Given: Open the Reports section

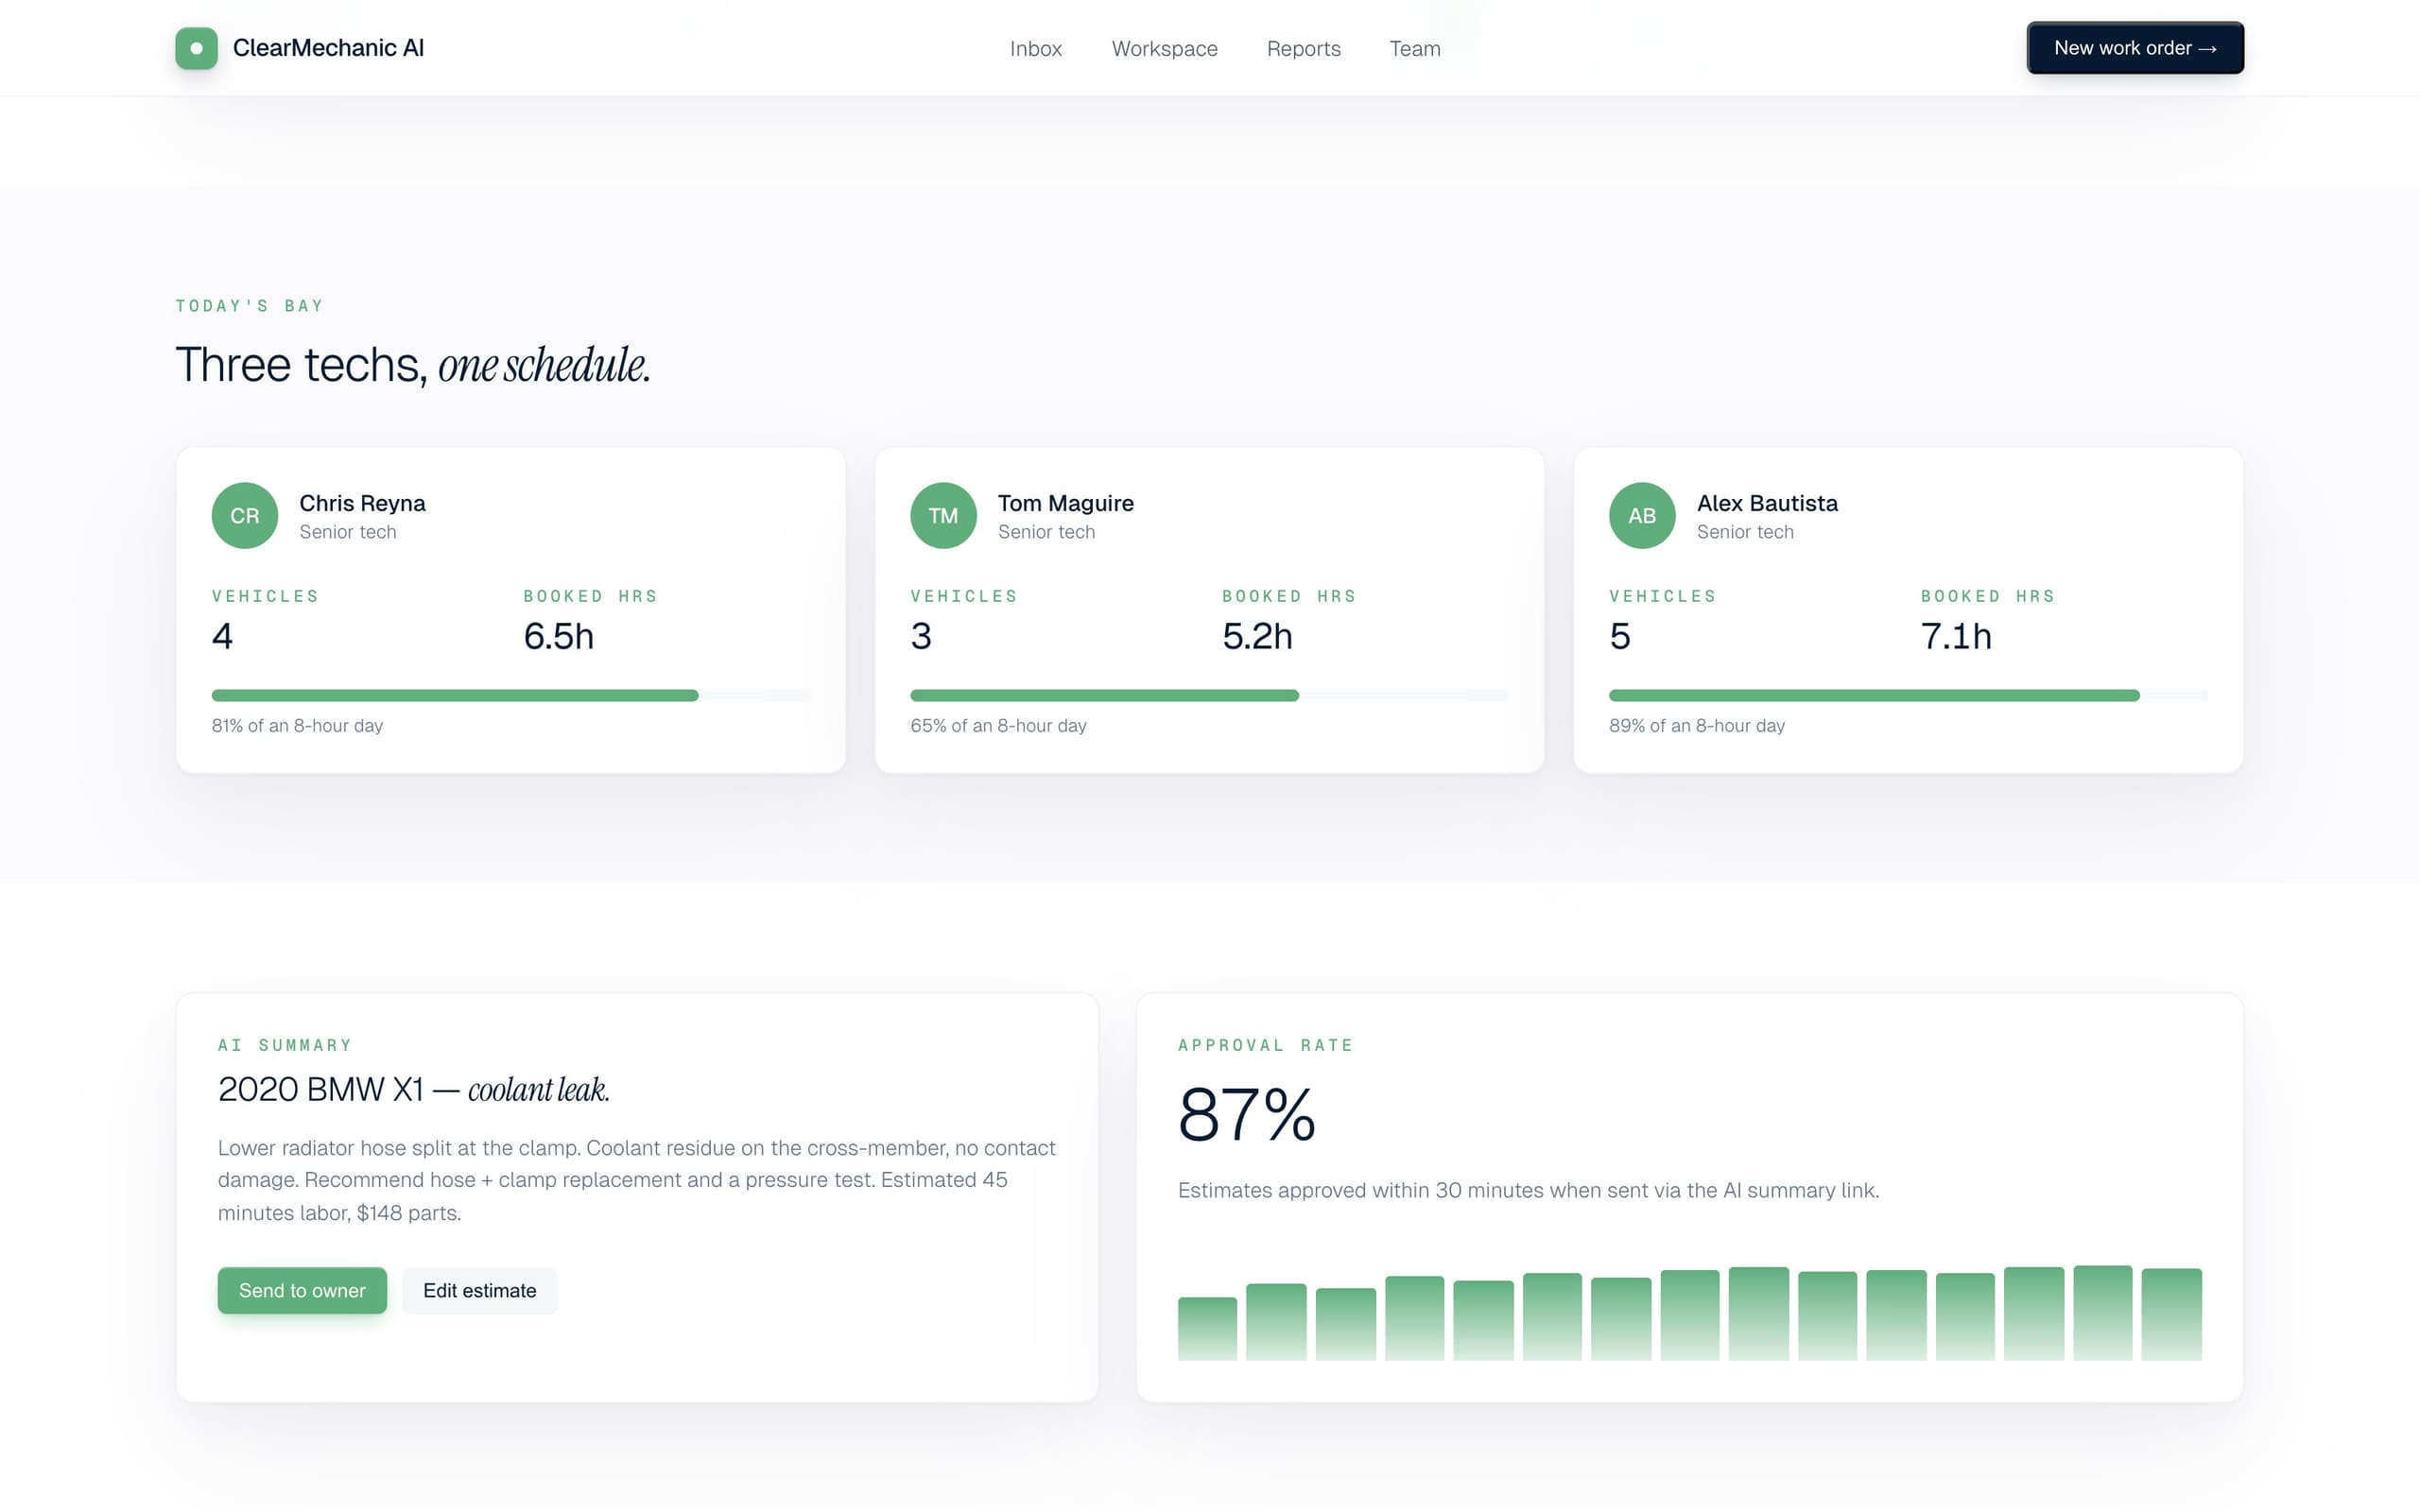Looking at the screenshot, I should tap(1303, 49).
